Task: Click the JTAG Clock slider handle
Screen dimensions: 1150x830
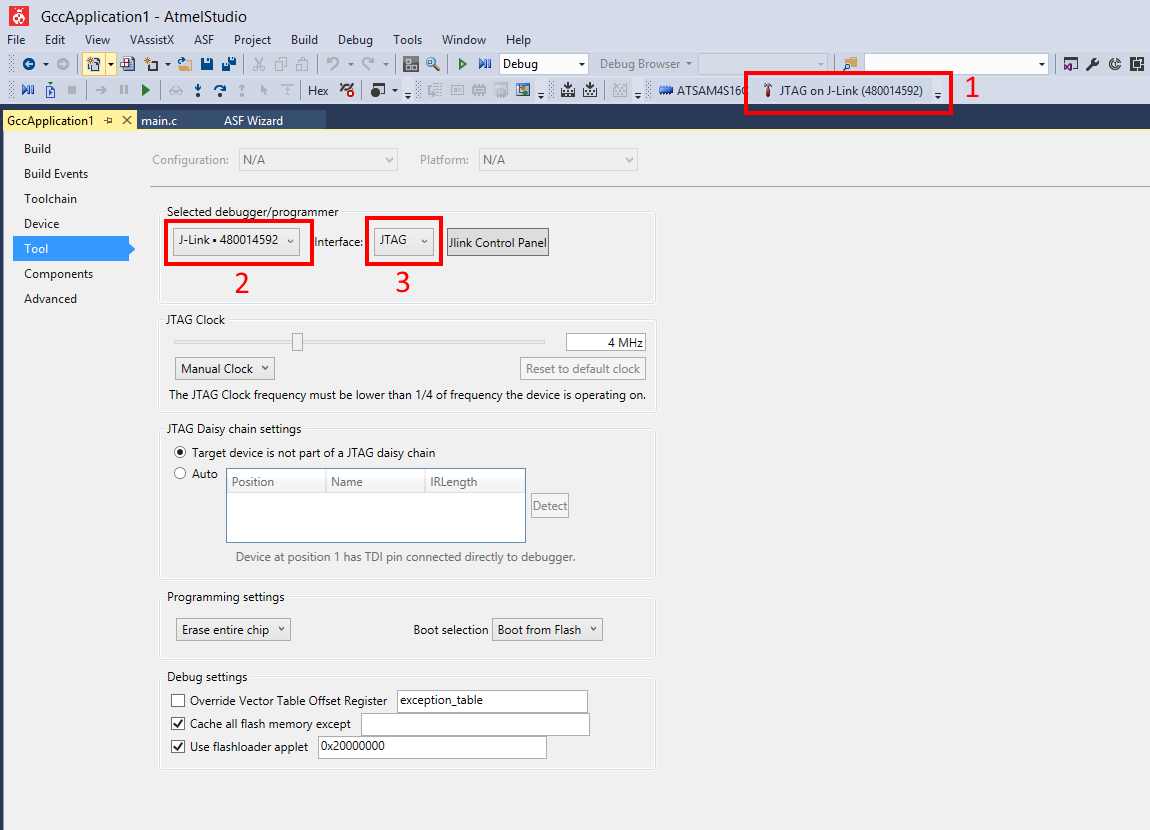Action: (297, 342)
